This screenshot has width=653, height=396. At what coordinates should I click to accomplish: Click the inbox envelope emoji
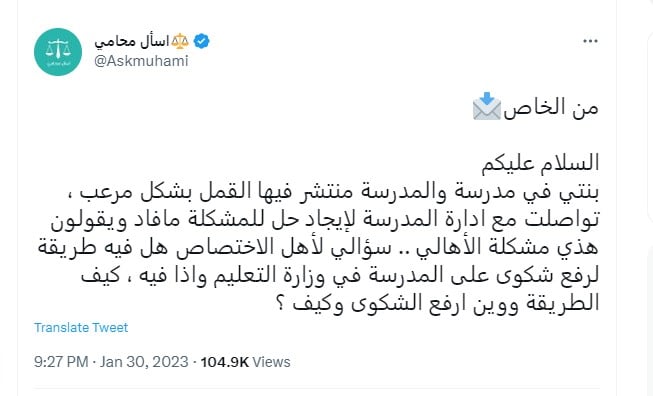(x=487, y=107)
